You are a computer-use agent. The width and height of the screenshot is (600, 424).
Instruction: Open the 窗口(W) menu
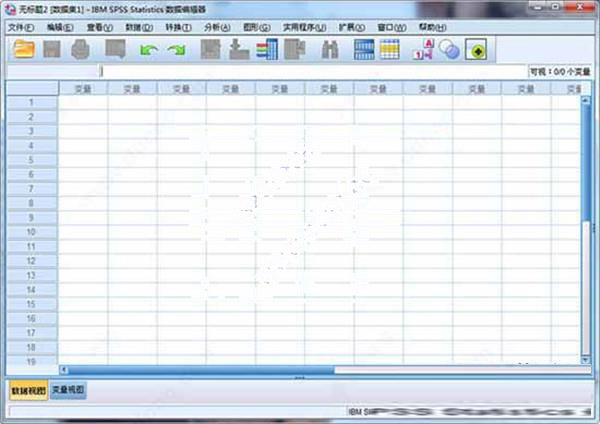392,28
